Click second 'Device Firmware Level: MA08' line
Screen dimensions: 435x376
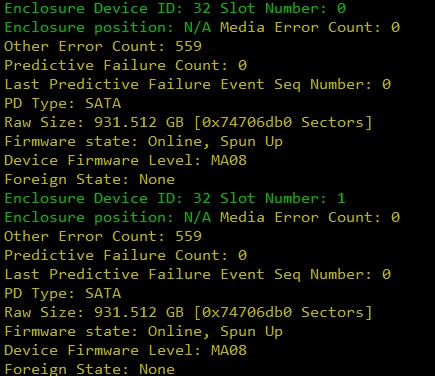pyautogui.click(x=125, y=350)
